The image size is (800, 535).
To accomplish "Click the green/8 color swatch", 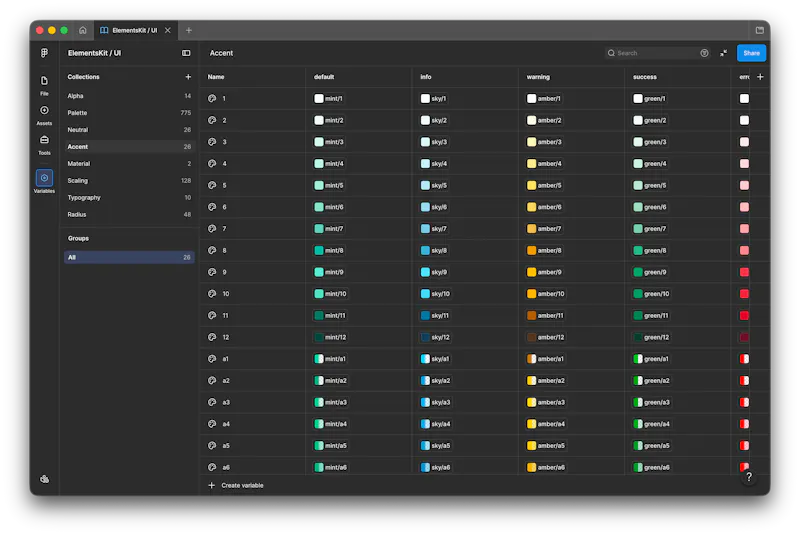I will (638, 250).
